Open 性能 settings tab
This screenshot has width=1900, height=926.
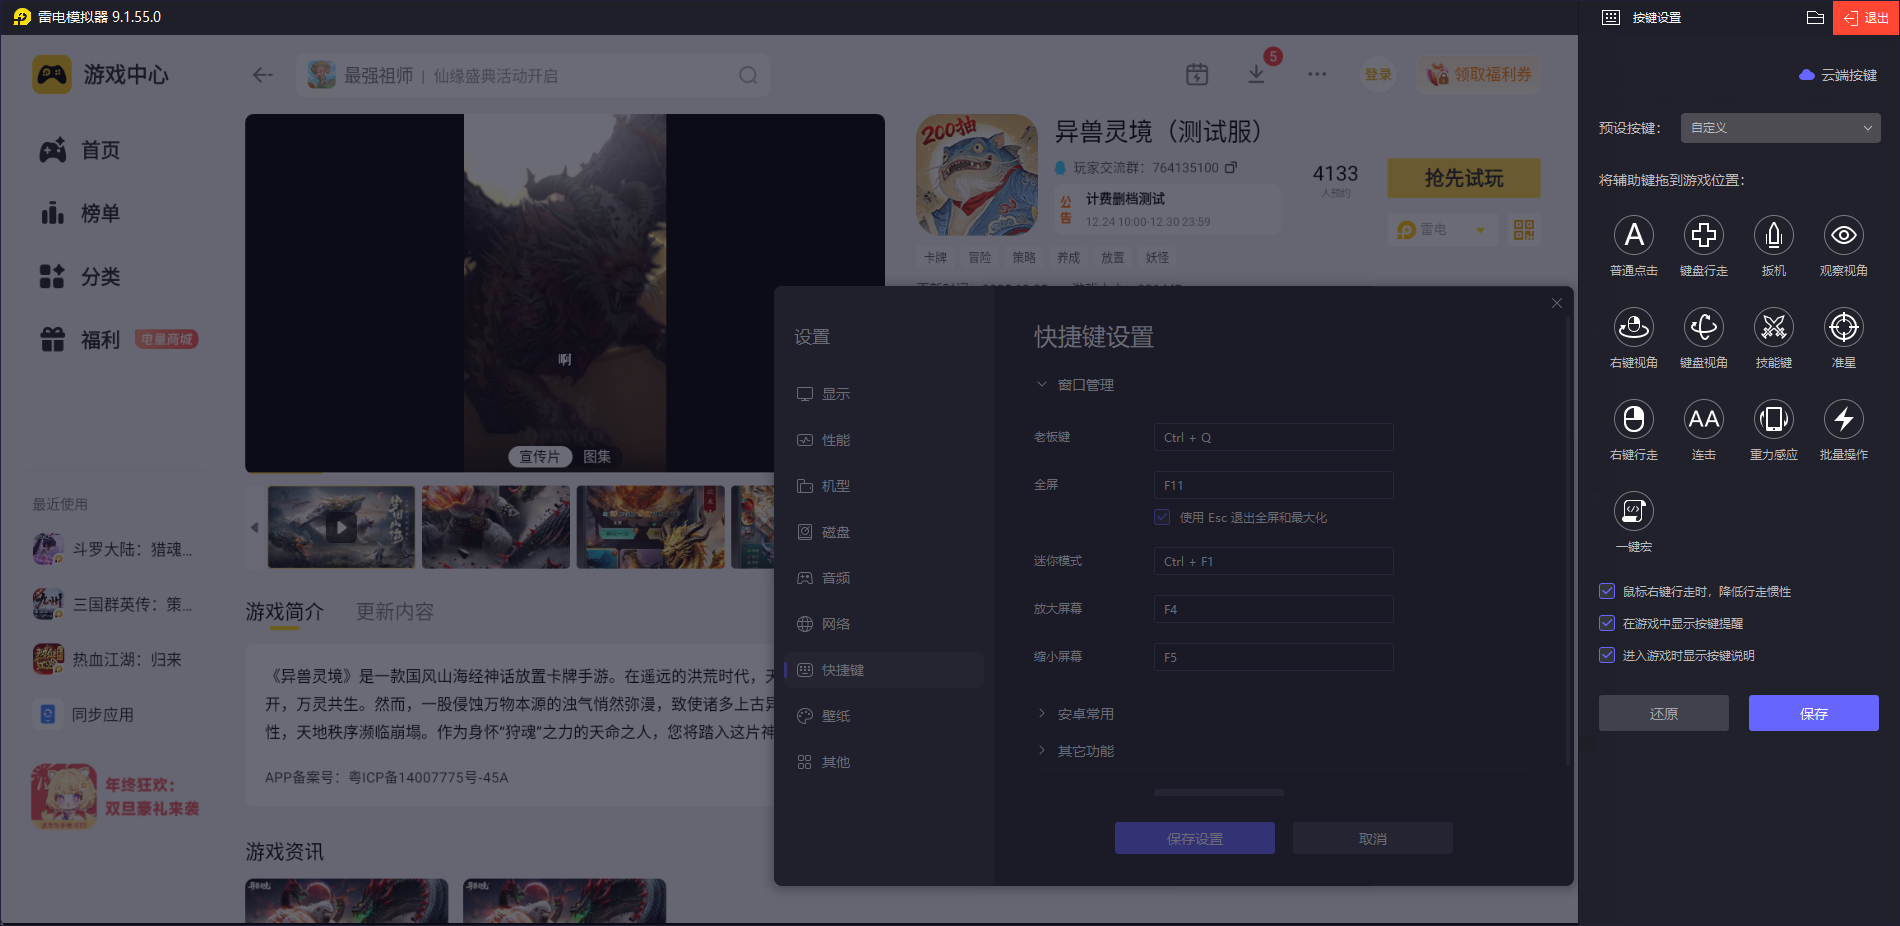[884, 440]
